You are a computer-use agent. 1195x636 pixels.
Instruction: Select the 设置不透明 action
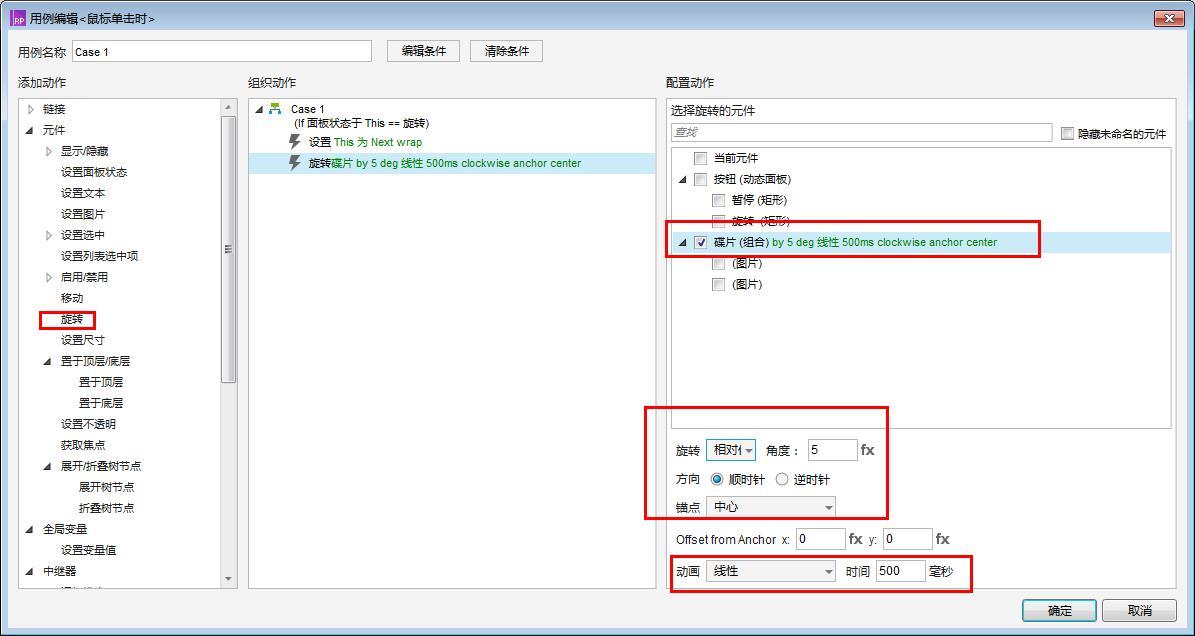pos(88,424)
